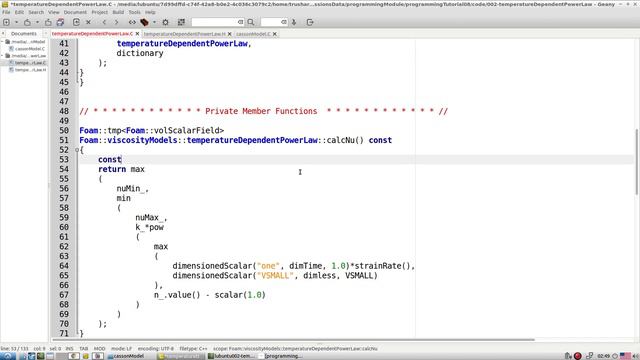
Task: Clear the go-to-line field
Action: pyautogui.click(x=284, y=22)
